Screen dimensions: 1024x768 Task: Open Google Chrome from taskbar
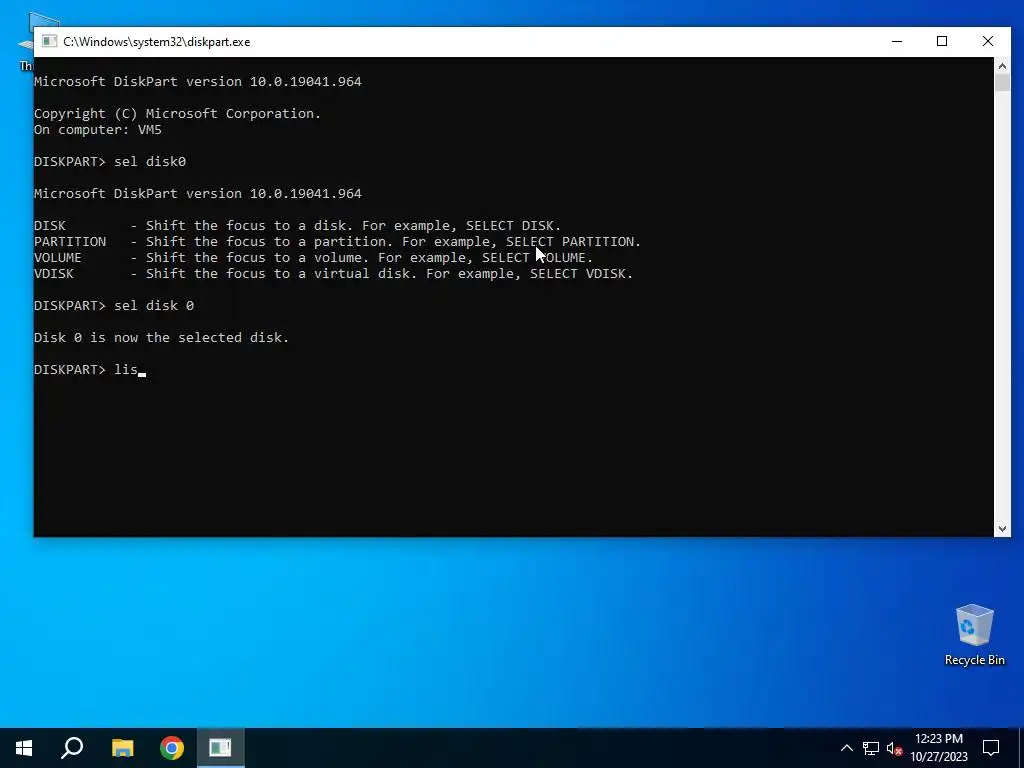(x=172, y=748)
